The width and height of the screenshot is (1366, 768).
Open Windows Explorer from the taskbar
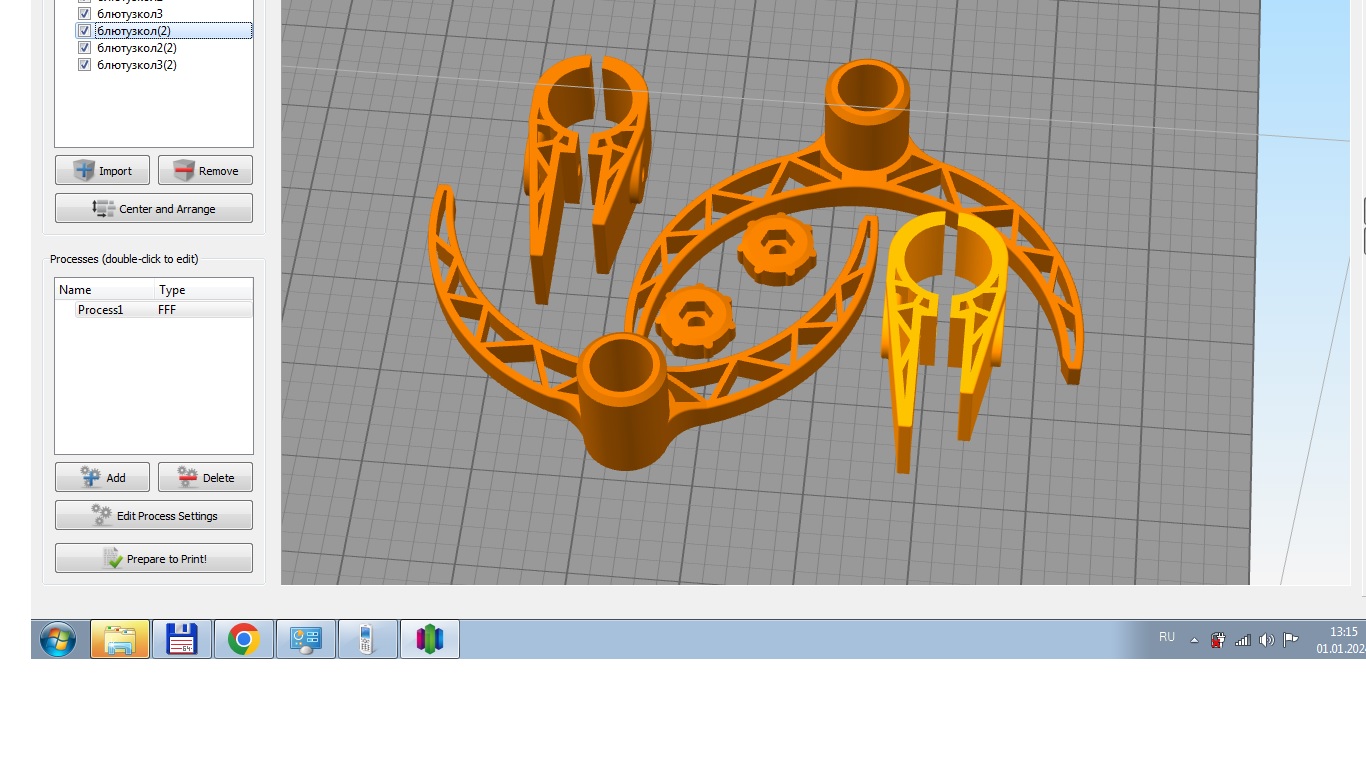click(120, 639)
